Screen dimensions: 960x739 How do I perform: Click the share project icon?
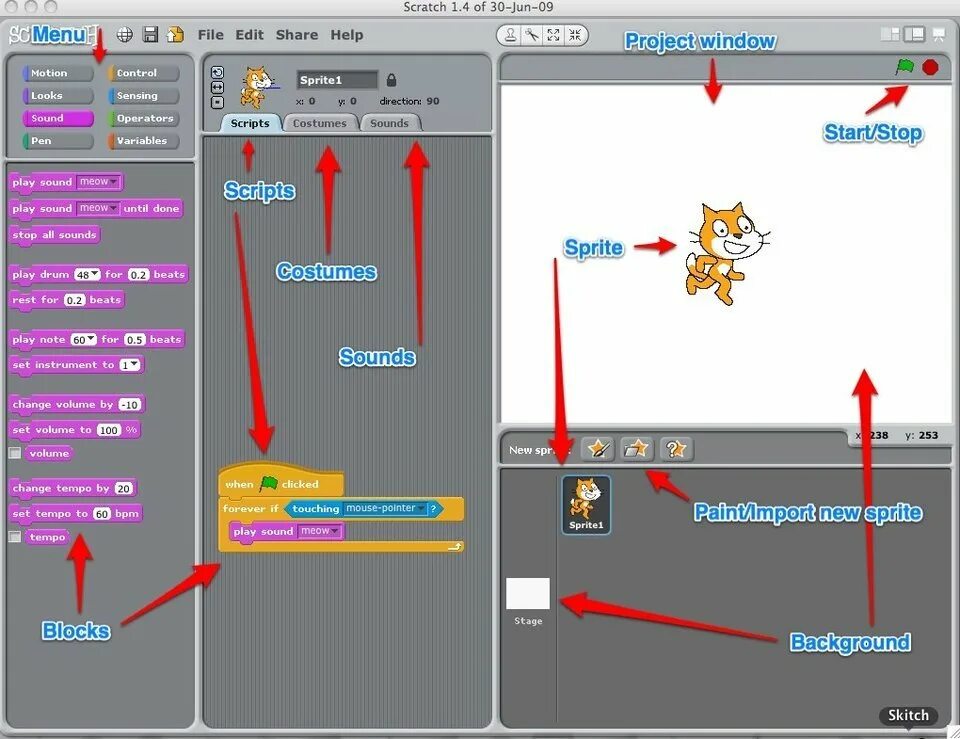175,34
